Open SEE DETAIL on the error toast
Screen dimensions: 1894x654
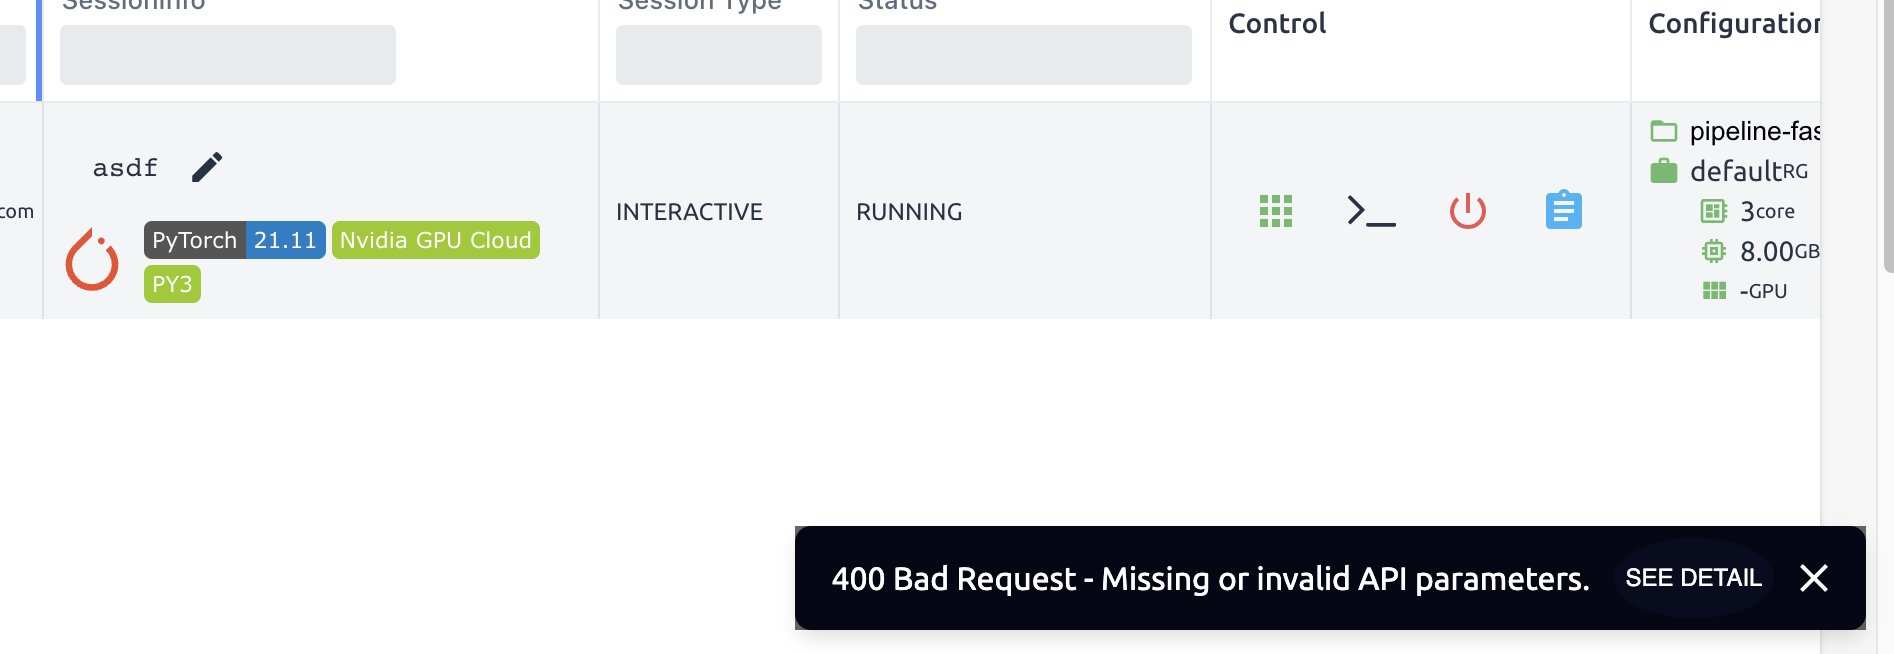[x=1692, y=578]
